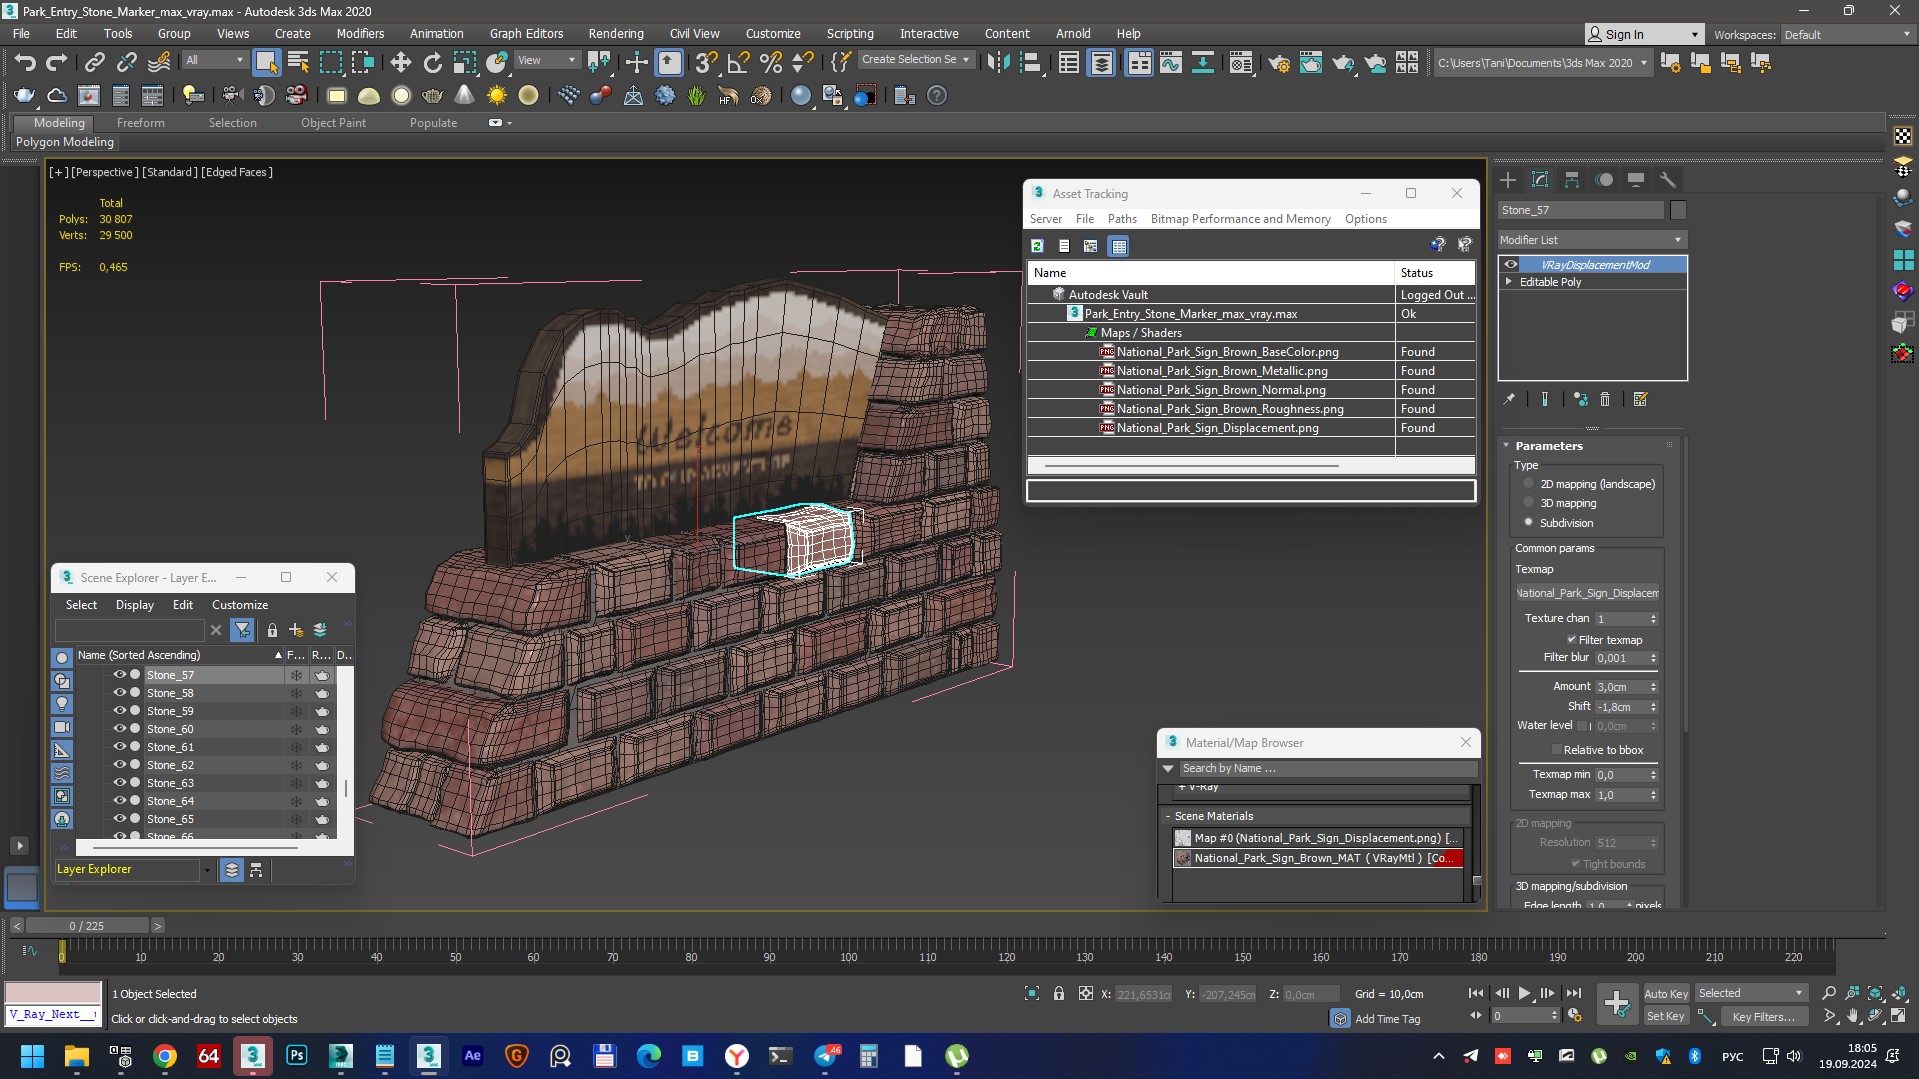Switch Asset Tracking to table view
This screenshot has width=1919, height=1079.
[x=1119, y=246]
